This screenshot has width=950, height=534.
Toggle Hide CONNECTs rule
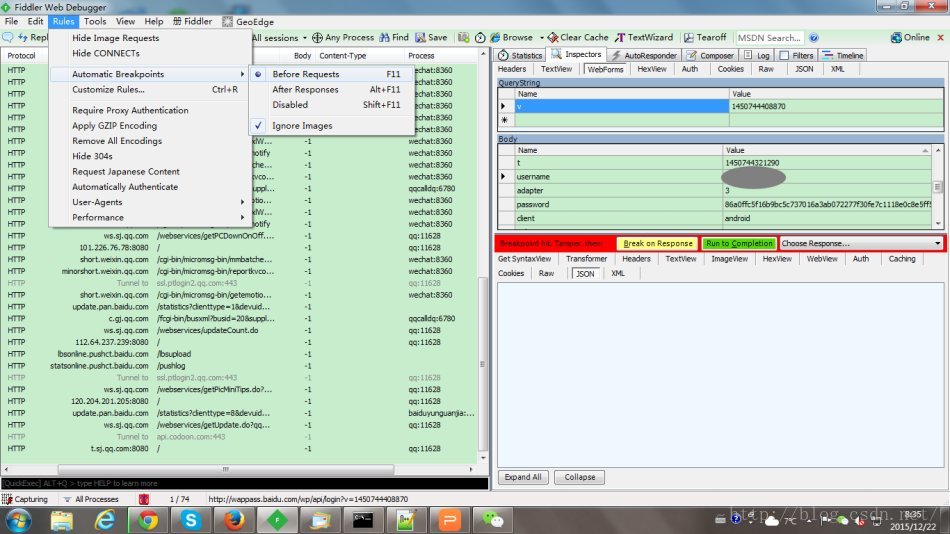coord(150,53)
